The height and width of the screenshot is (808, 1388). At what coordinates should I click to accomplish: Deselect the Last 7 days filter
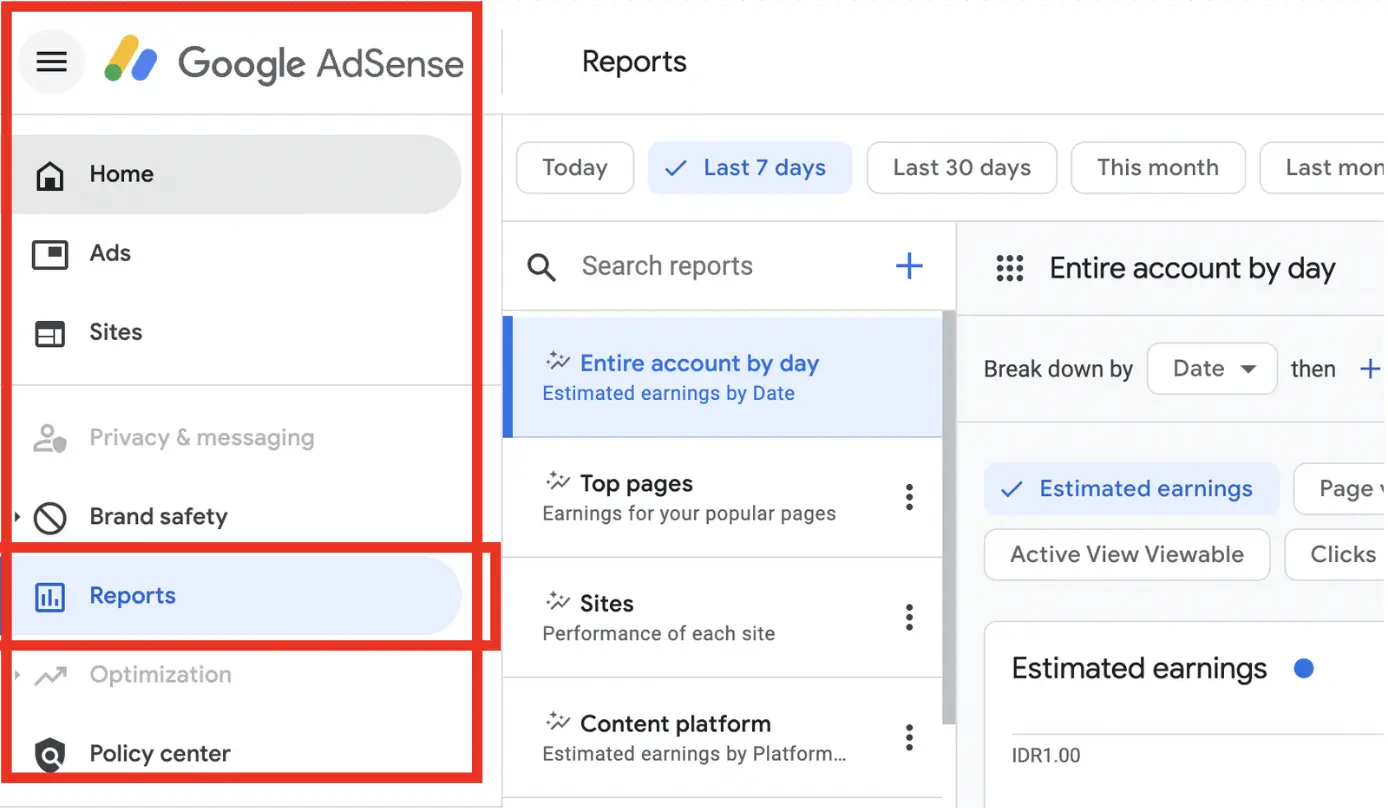[749, 167]
